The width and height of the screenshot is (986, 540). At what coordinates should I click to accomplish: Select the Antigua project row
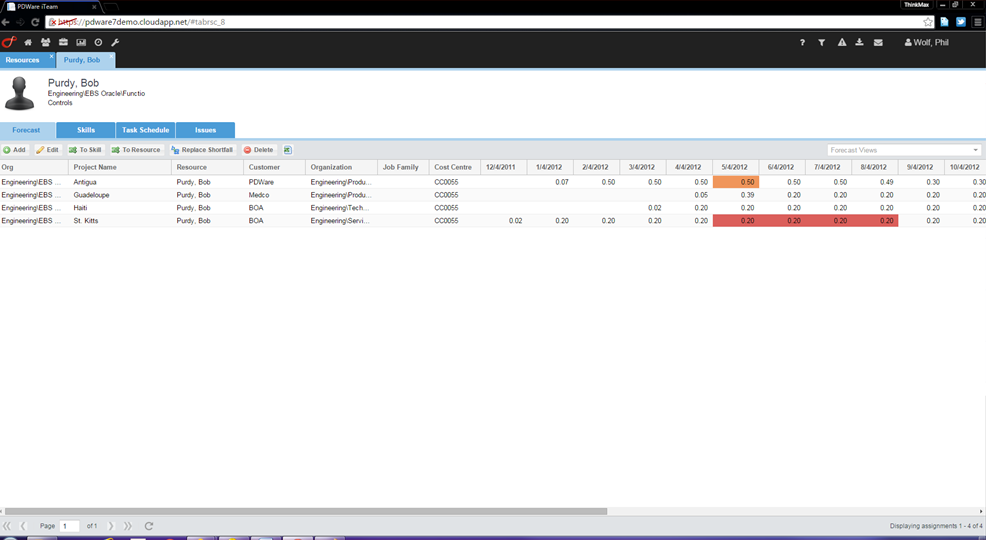pyautogui.click(x=493, y=182)
